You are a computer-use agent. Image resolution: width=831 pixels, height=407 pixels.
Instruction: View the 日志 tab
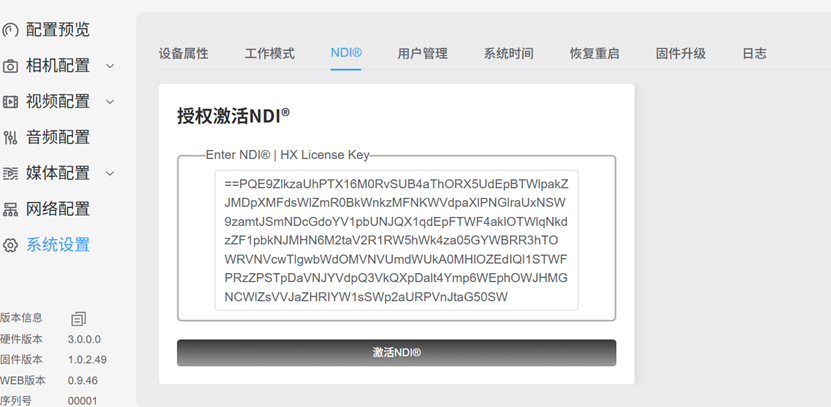pyautogui.click(x=754, y=53)
